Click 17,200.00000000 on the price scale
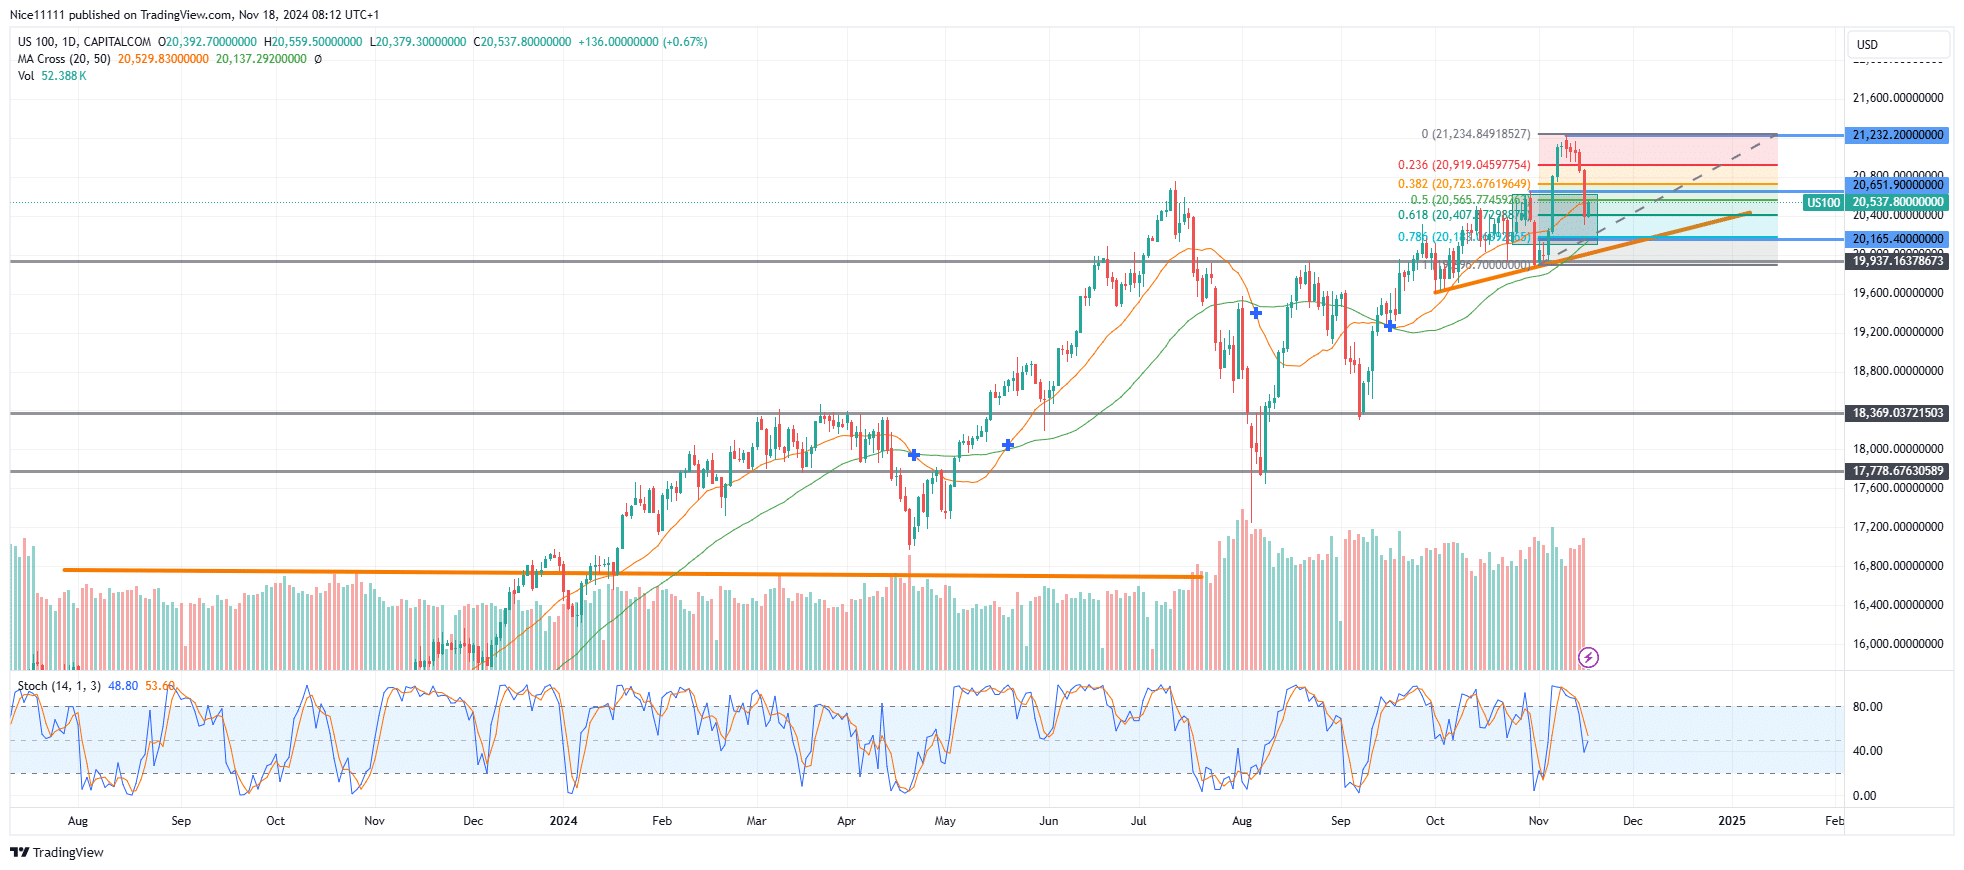This screenshot has height=870, width=1964. 1898,527
